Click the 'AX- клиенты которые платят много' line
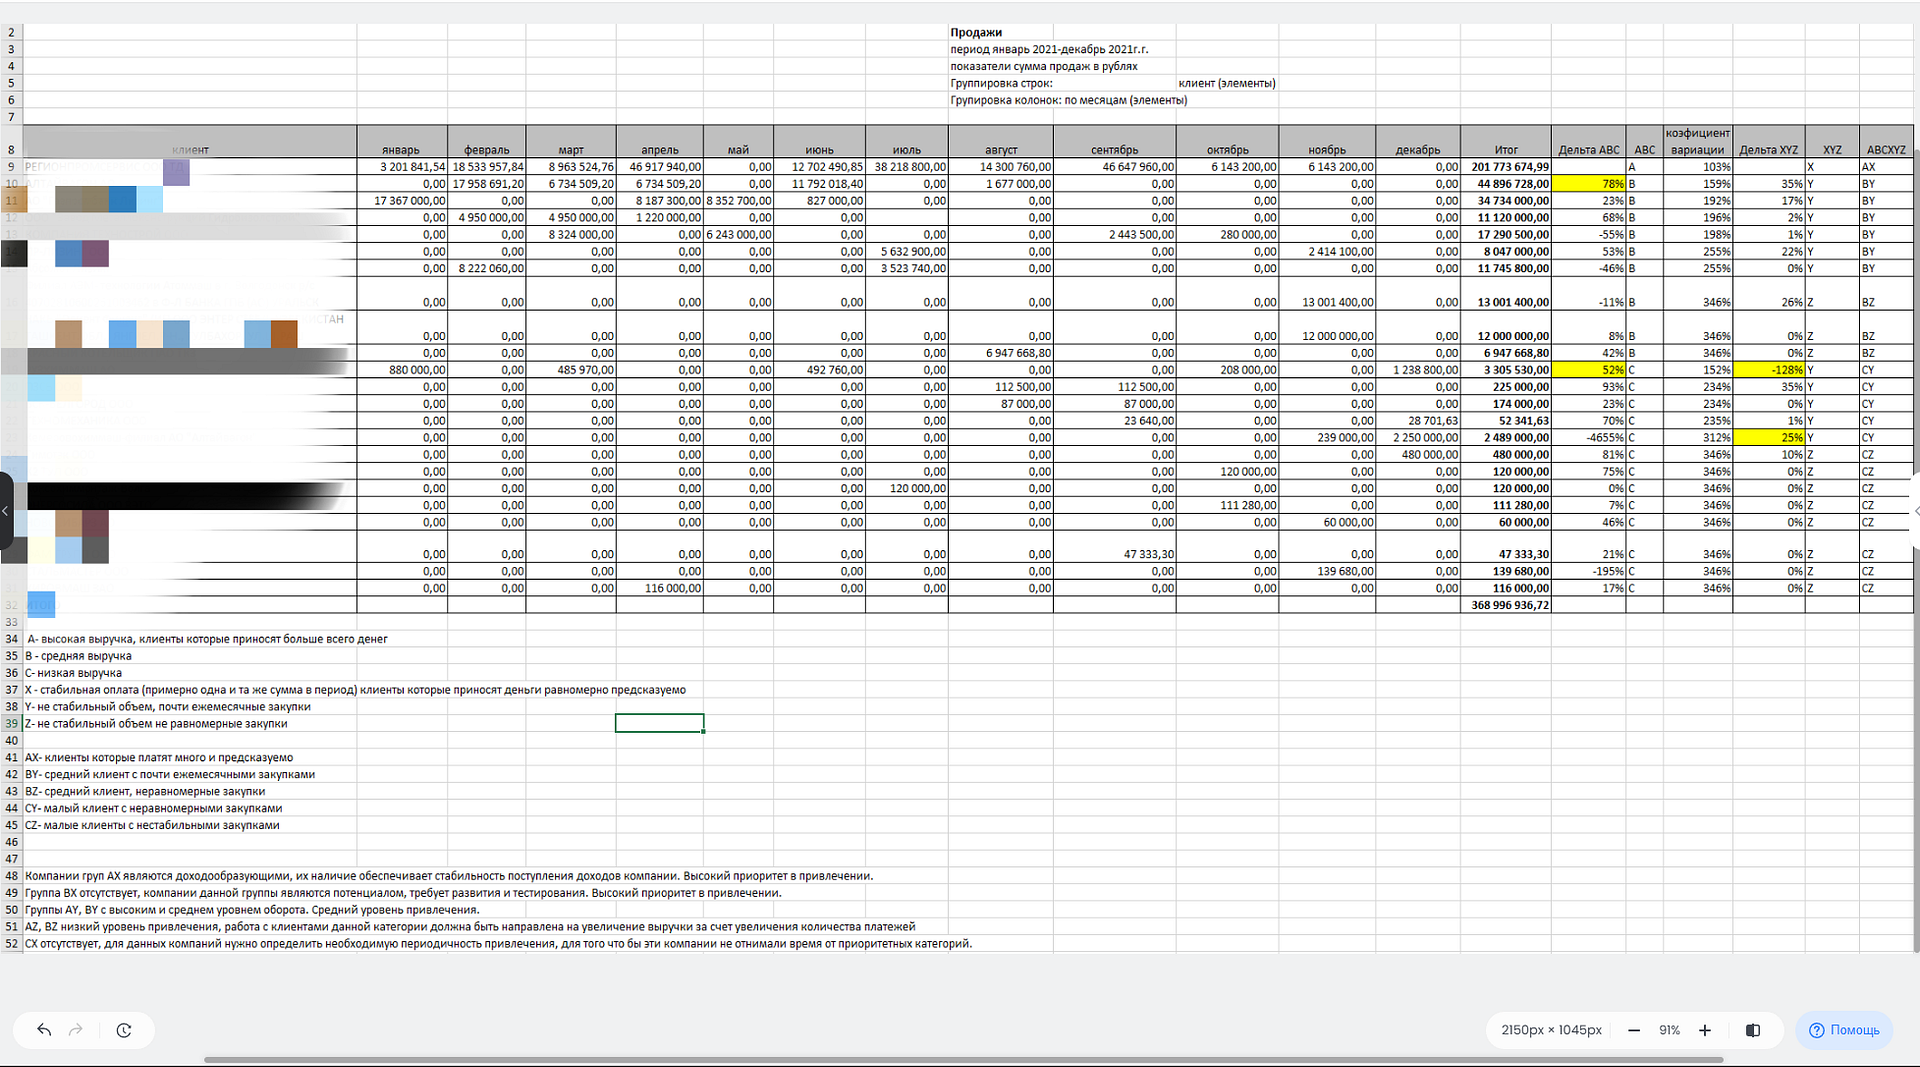1920x1067 pixels. point(159,758)
